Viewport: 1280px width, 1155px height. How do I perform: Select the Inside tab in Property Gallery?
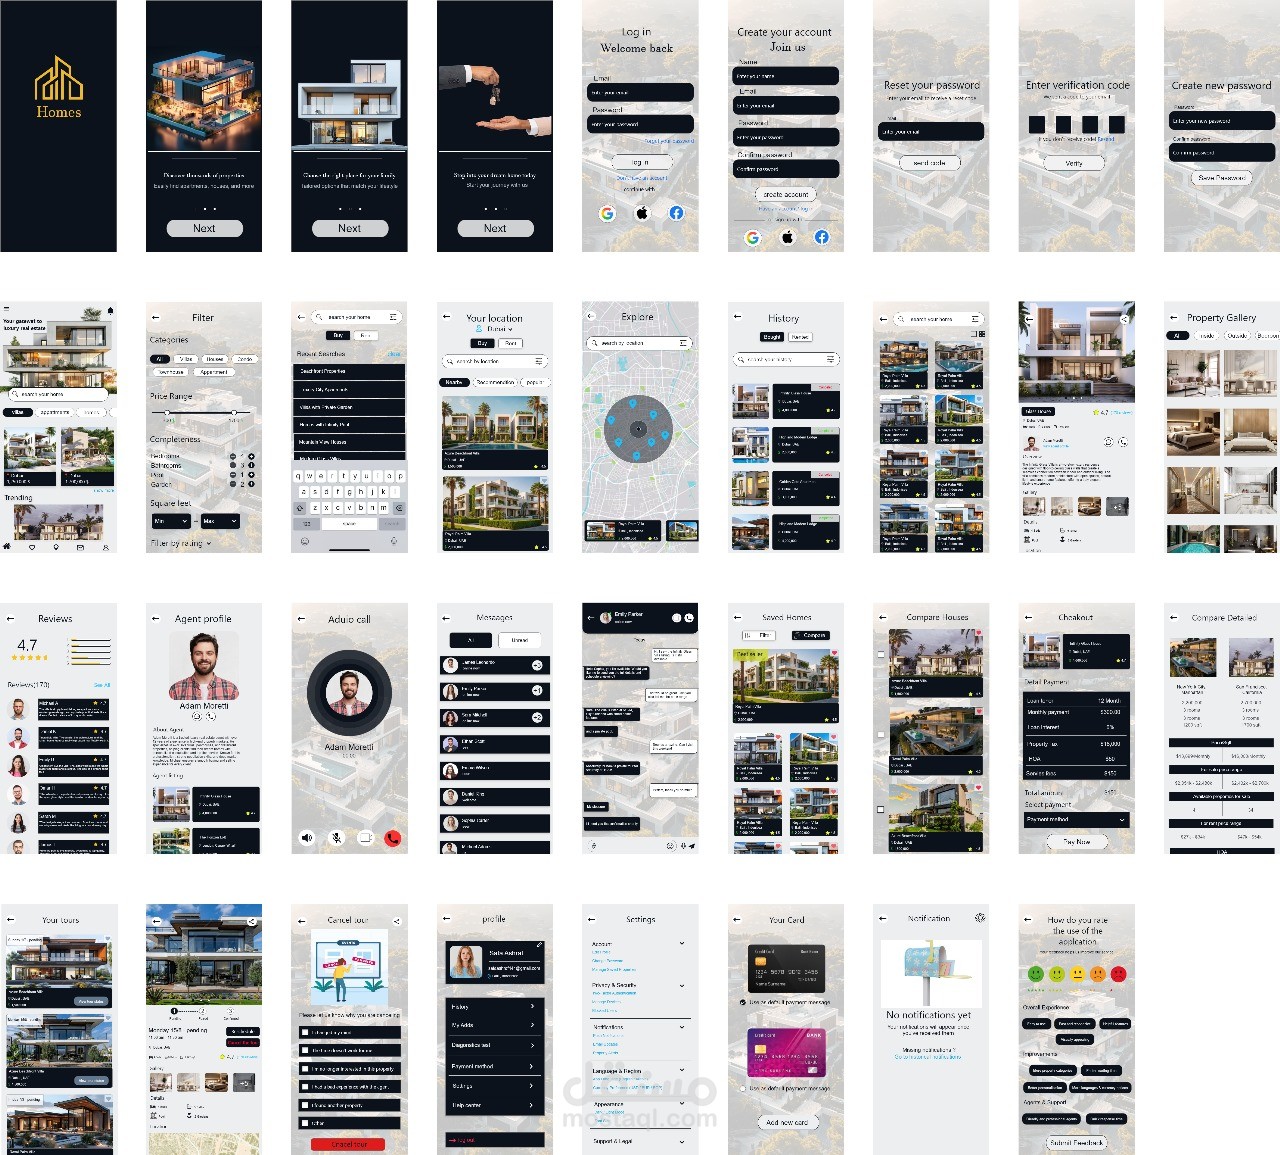tap(1207, 336)
